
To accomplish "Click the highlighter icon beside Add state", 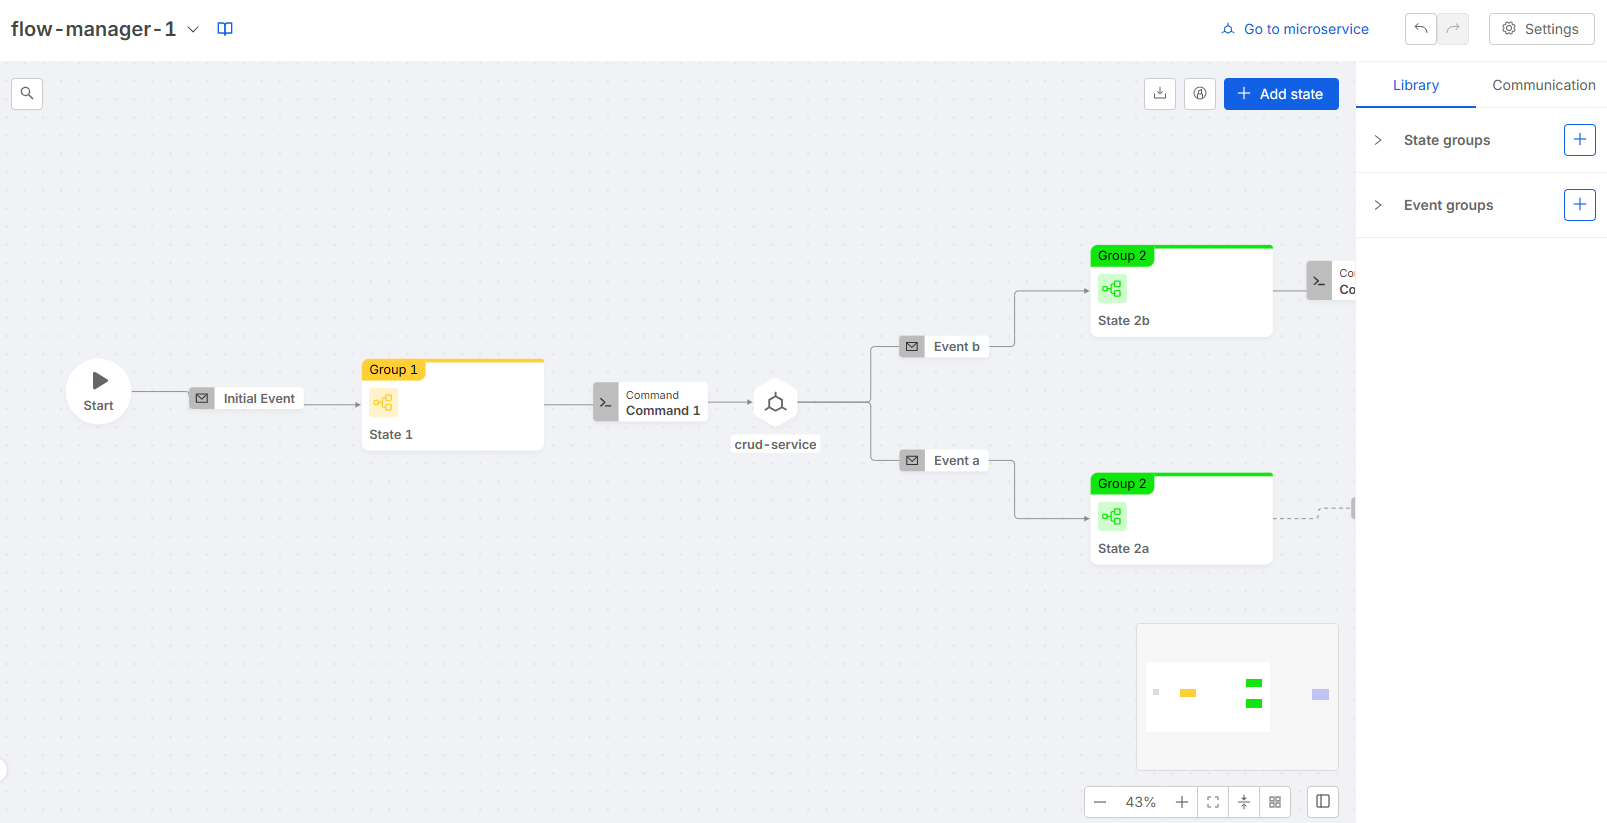I will pyautogui.click(x=1200, y=94).
